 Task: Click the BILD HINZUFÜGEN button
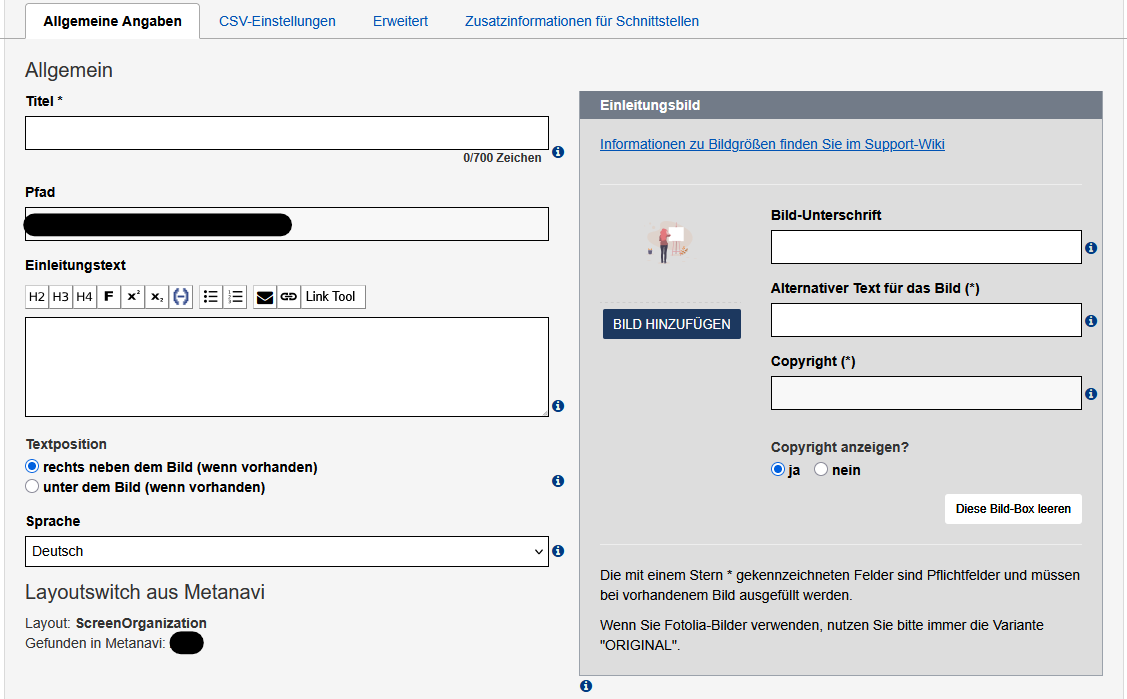[671, 324]
